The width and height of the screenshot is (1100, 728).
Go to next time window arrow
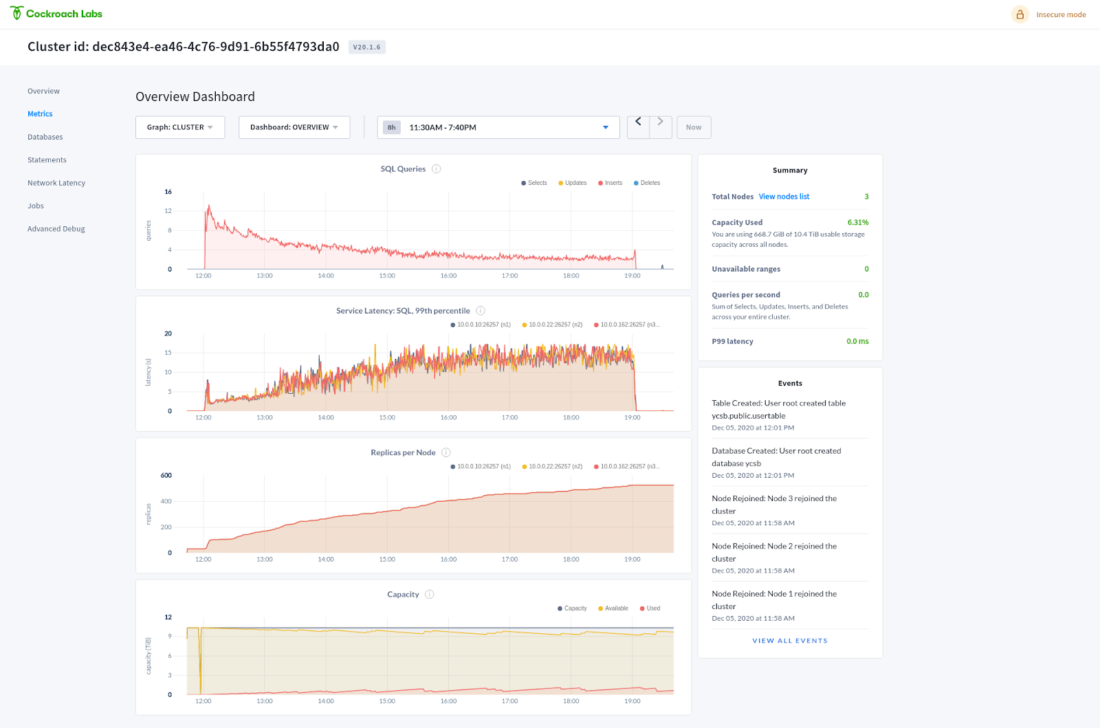click(x=661, y=127)
